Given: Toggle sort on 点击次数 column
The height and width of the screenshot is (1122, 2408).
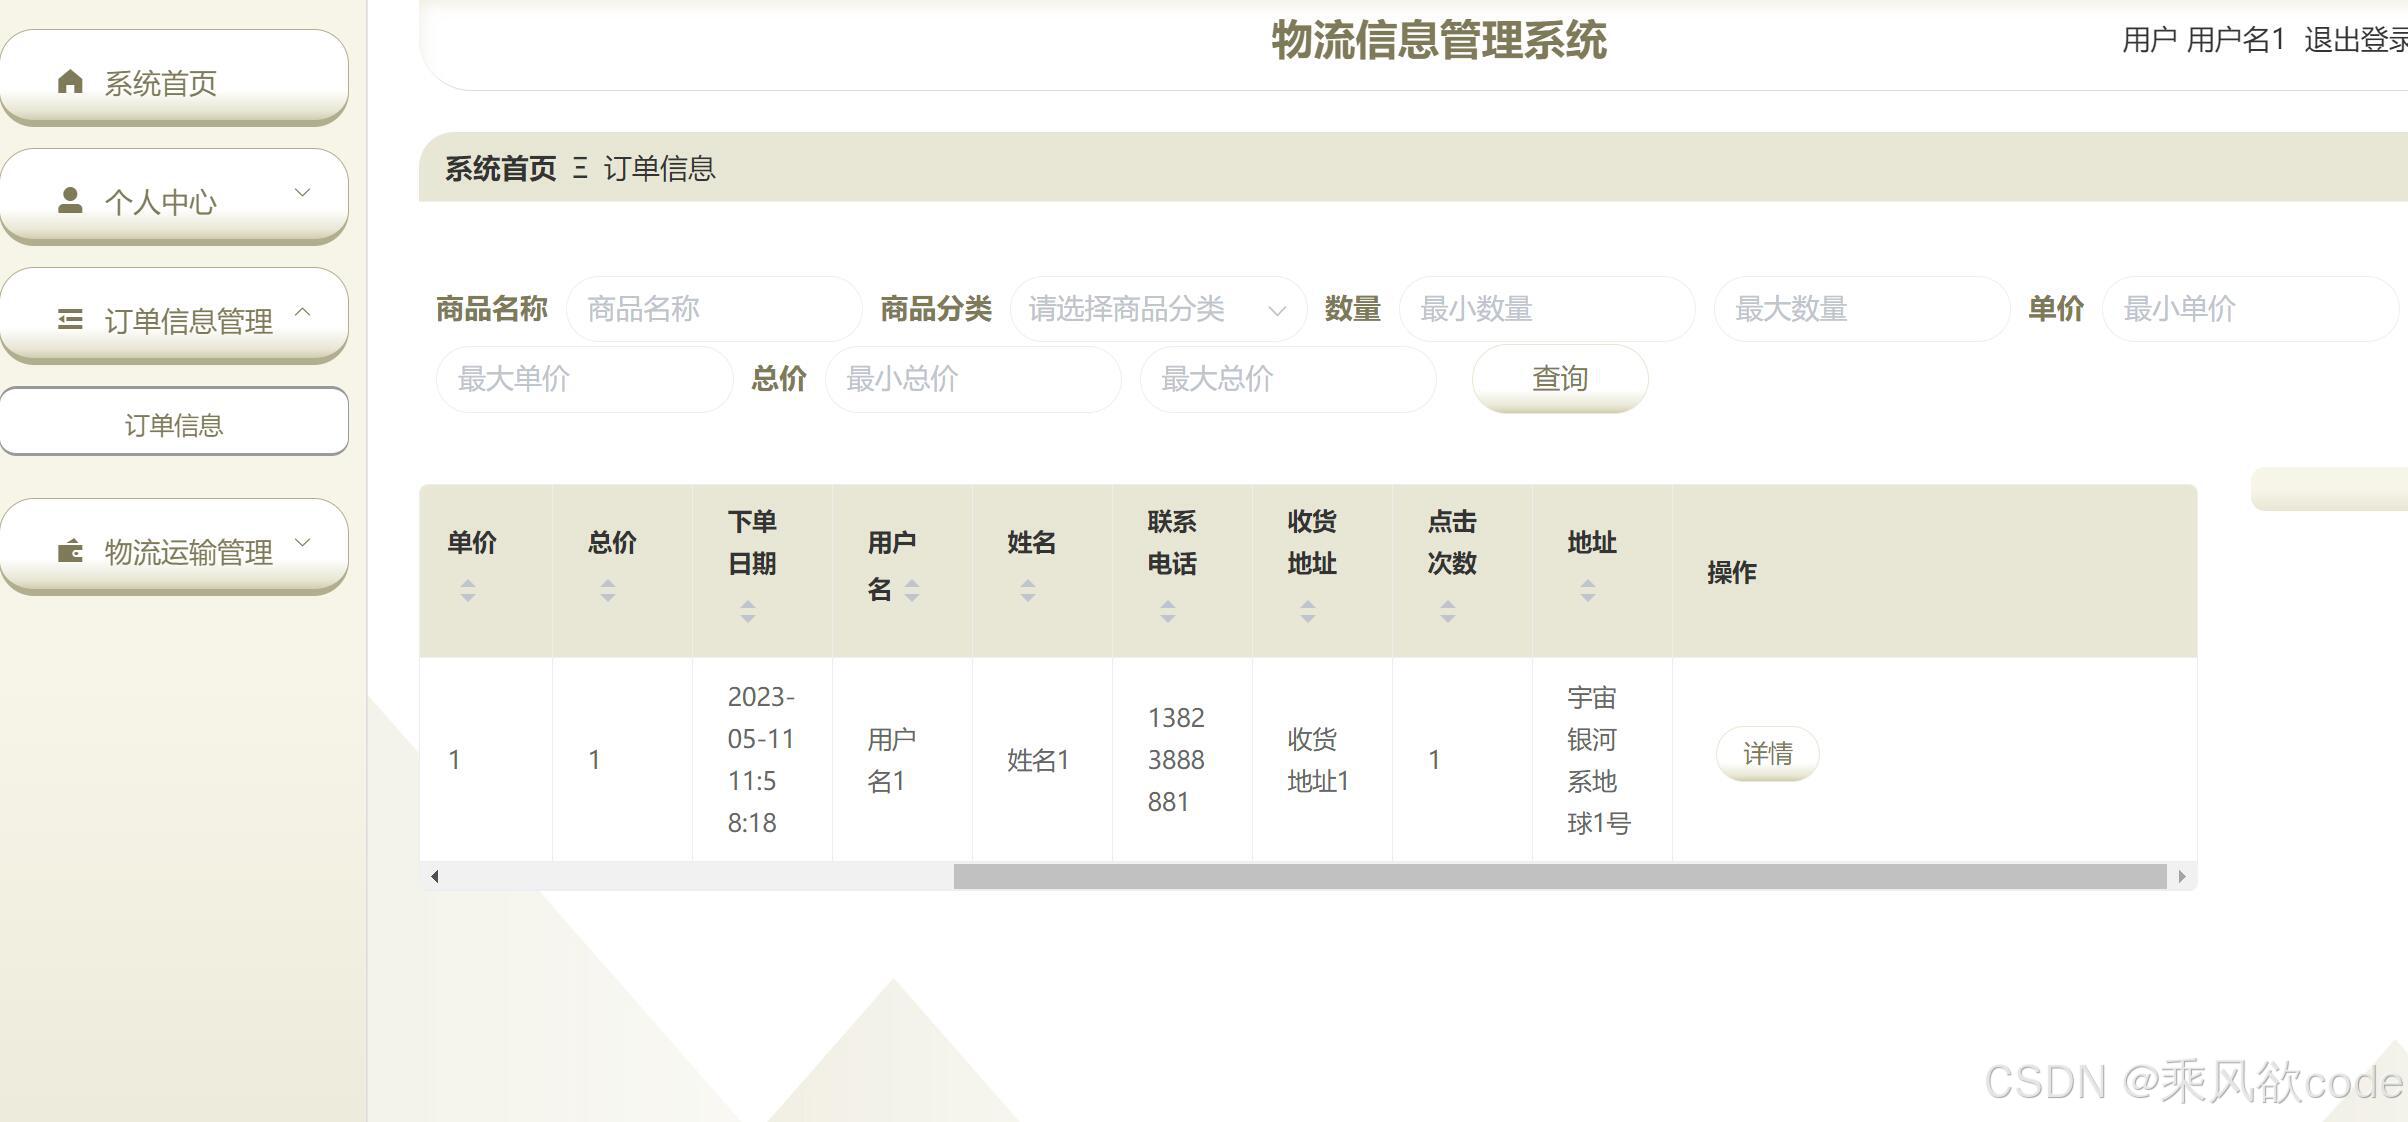Looking at the screenshot, I should [x=1447, y=612].
